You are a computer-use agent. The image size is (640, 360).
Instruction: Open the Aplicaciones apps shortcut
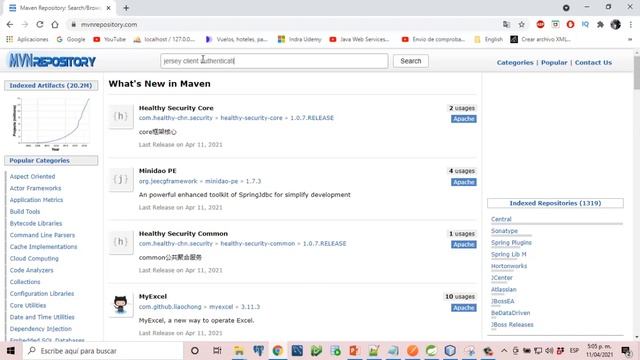point(27,40)
